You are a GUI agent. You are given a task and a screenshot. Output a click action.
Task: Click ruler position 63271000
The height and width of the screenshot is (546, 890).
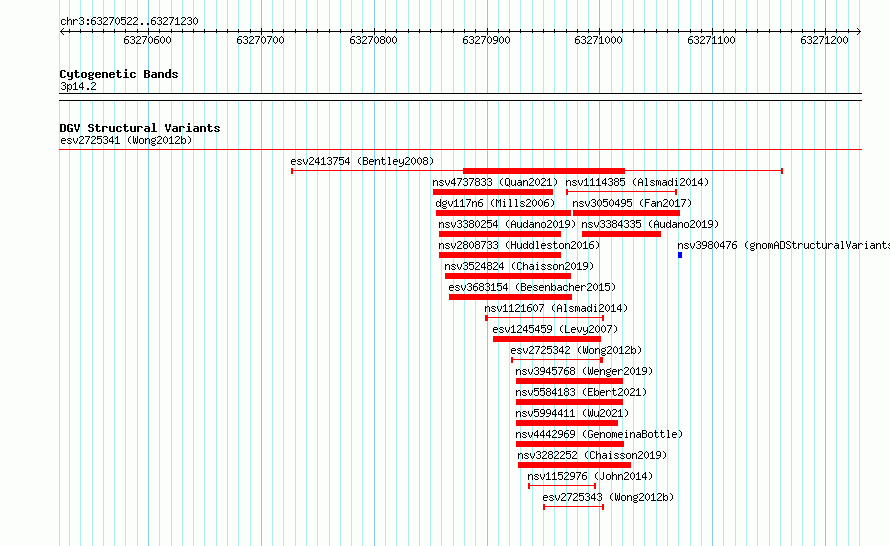598,40
